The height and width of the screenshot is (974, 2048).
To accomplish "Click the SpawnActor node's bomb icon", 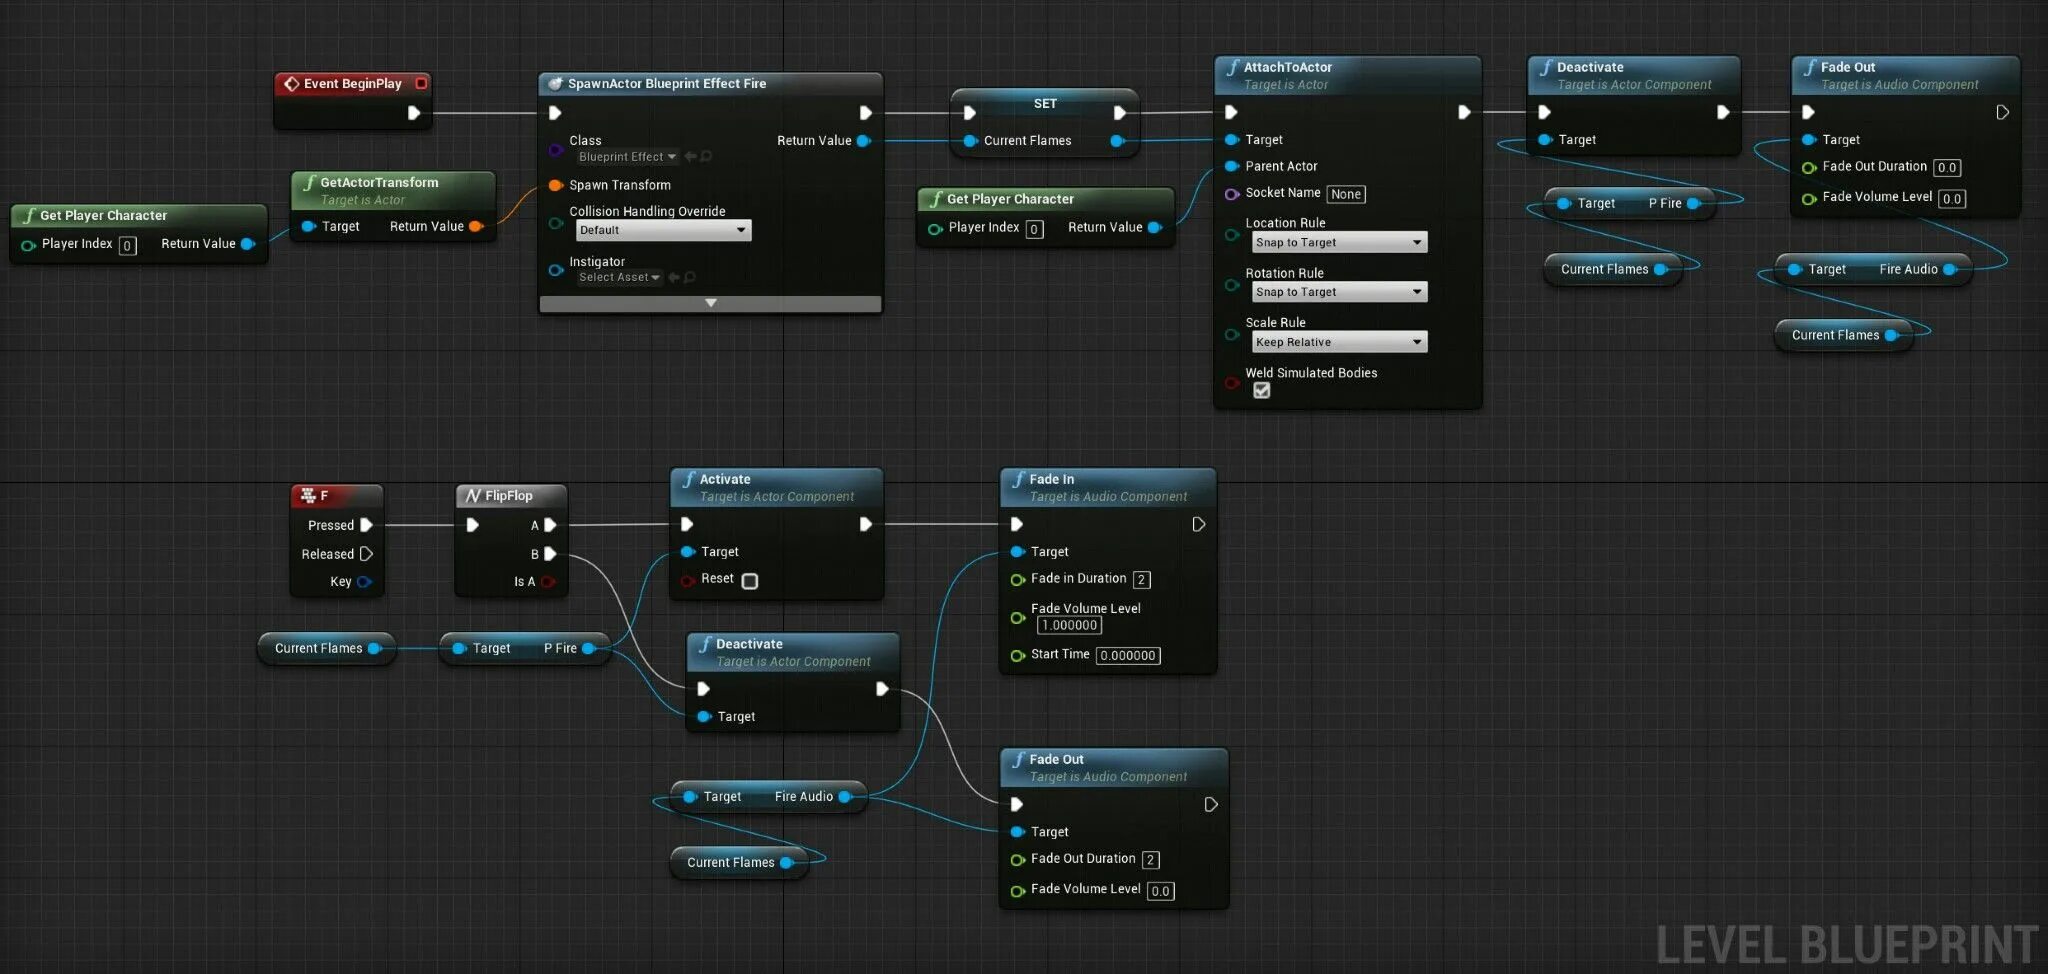I will coord(557,84).
